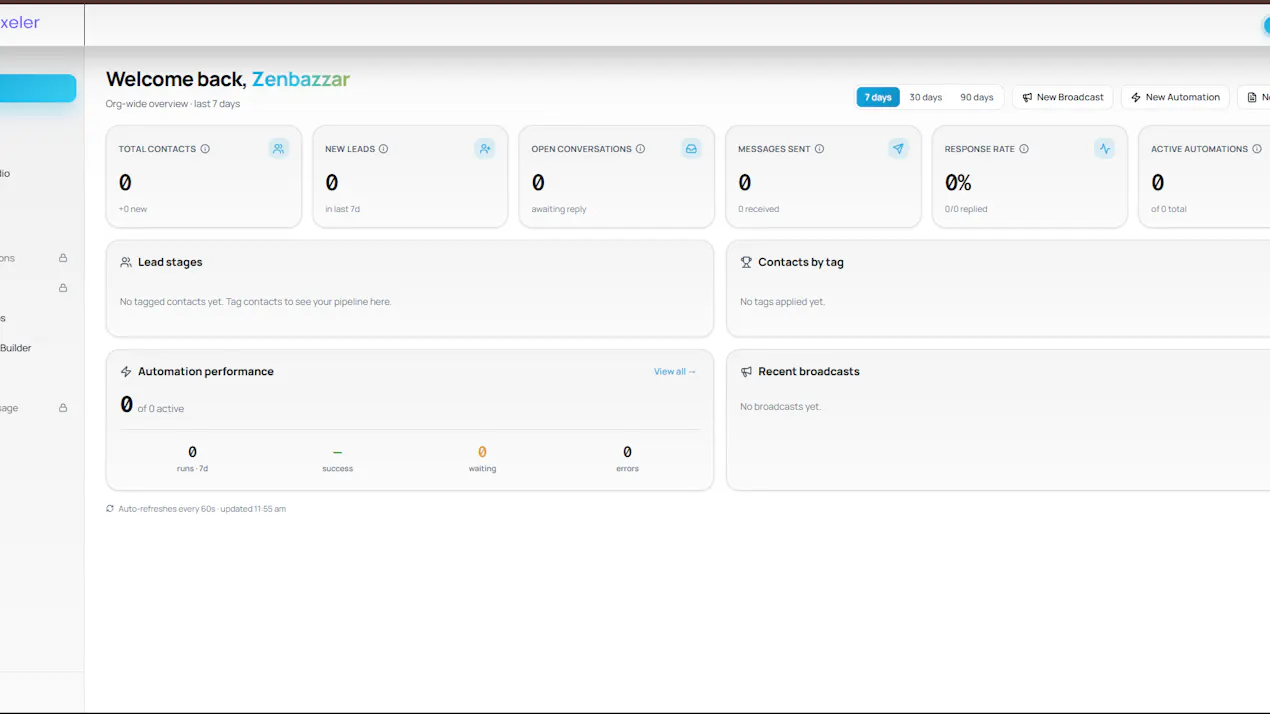Click the 'No broadcasts yet.' message
Image resolution: width=1270 pixels, height=714 pixels.
pyautogui.click(x=780, y=407)
